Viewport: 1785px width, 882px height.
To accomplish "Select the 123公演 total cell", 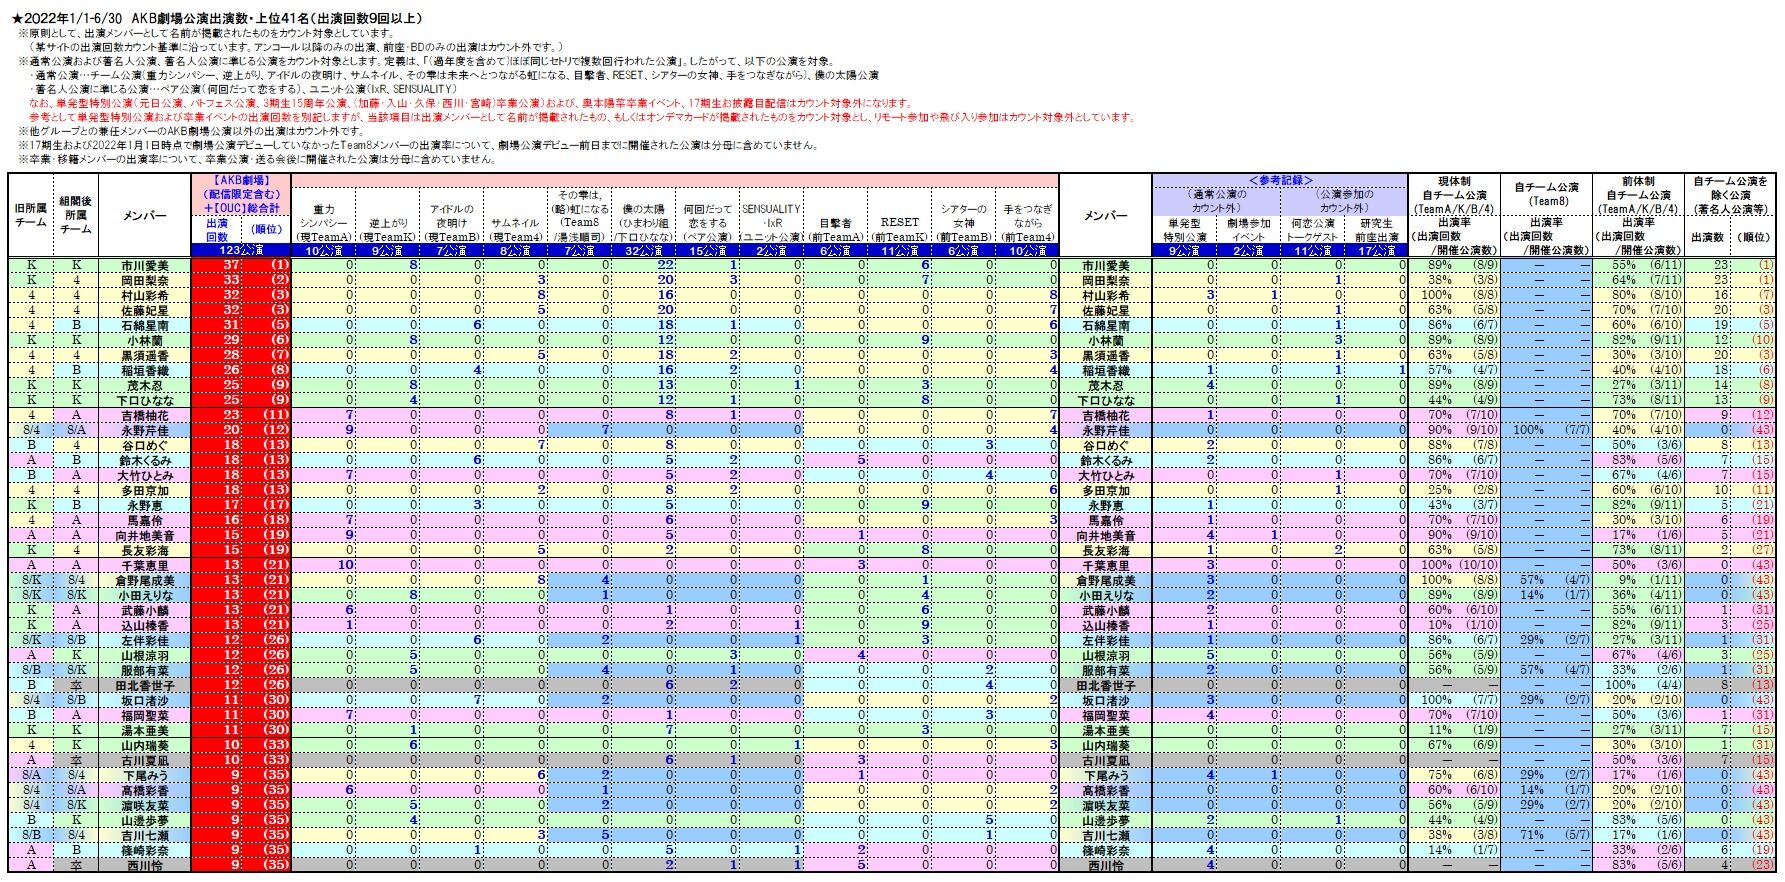I will [x=241, y=250].
